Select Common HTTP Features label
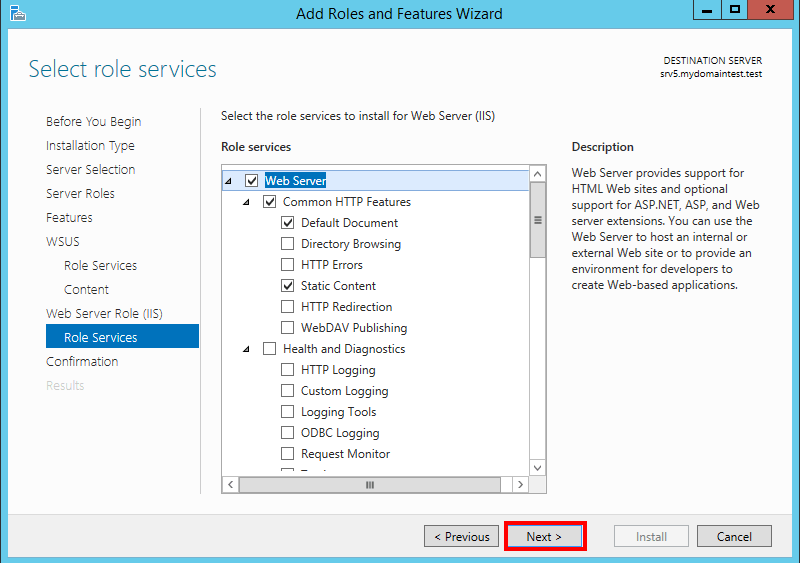Image resolution: width=800 pixels, height=563 pixels. coord(347,202)
